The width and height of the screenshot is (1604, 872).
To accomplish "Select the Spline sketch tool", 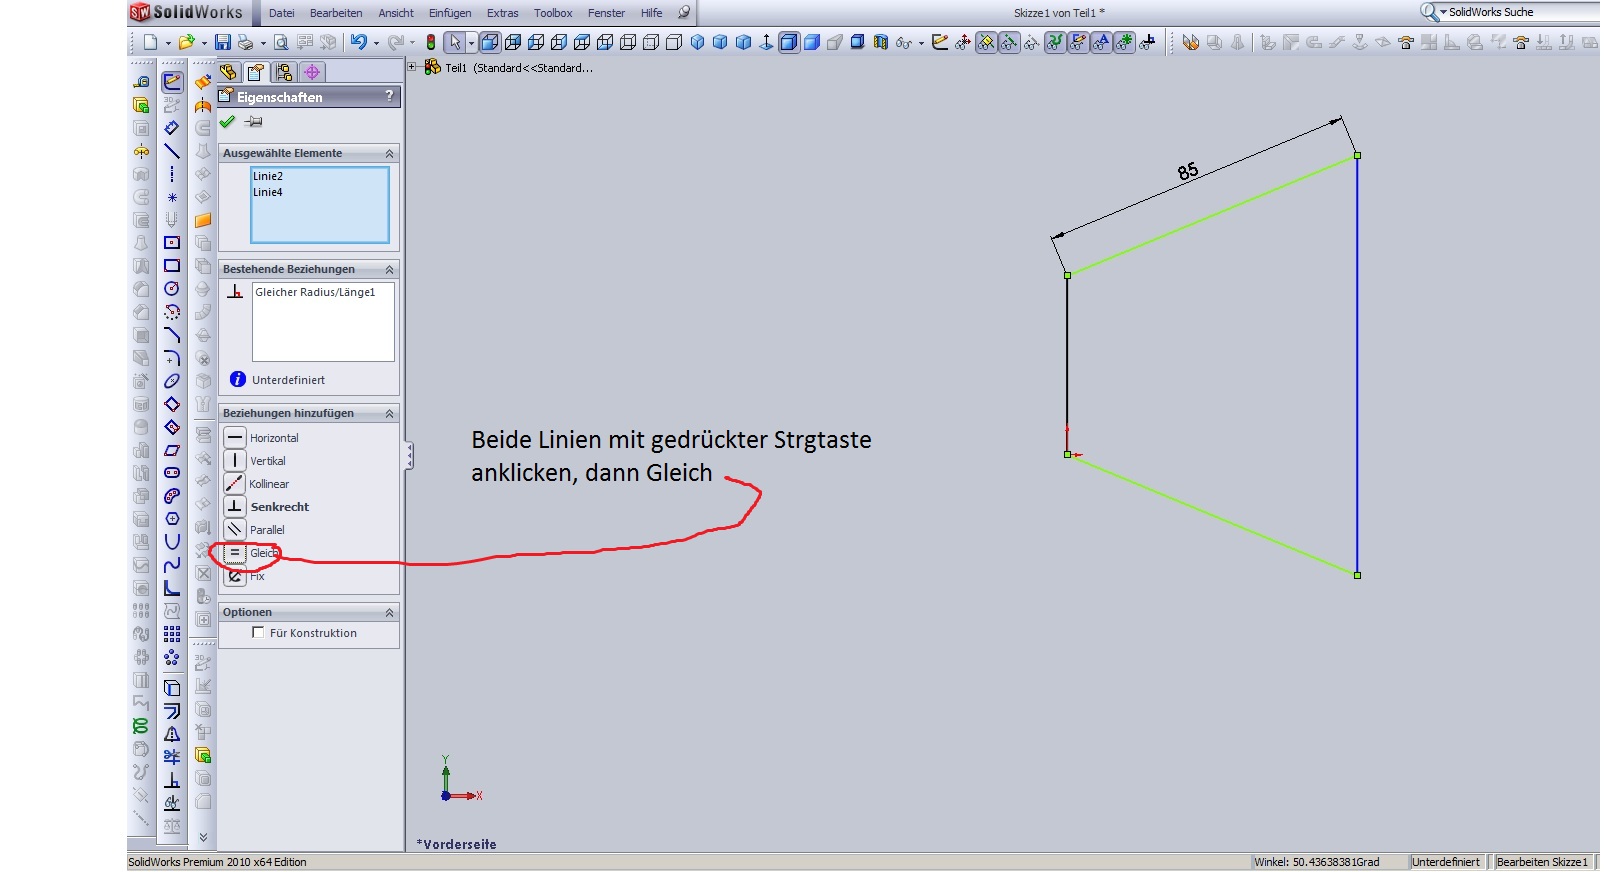I will click(172, 565).
